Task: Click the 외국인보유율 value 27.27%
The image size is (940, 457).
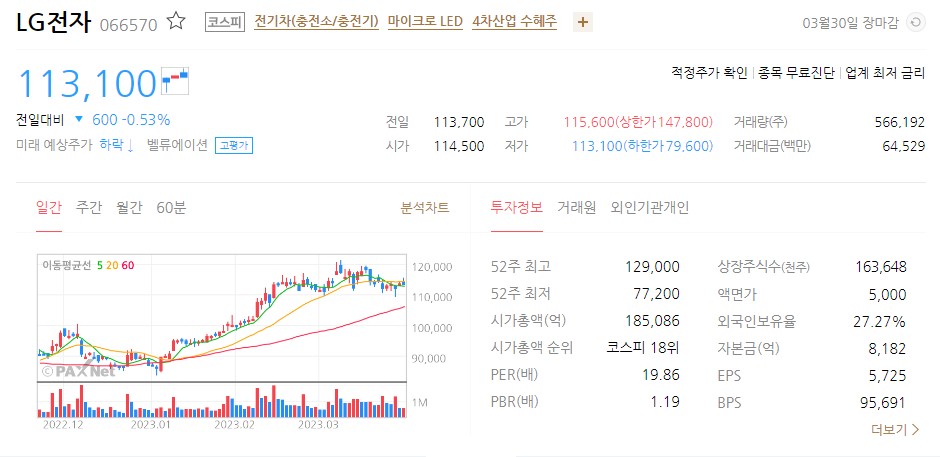Action: pos(879,321)
